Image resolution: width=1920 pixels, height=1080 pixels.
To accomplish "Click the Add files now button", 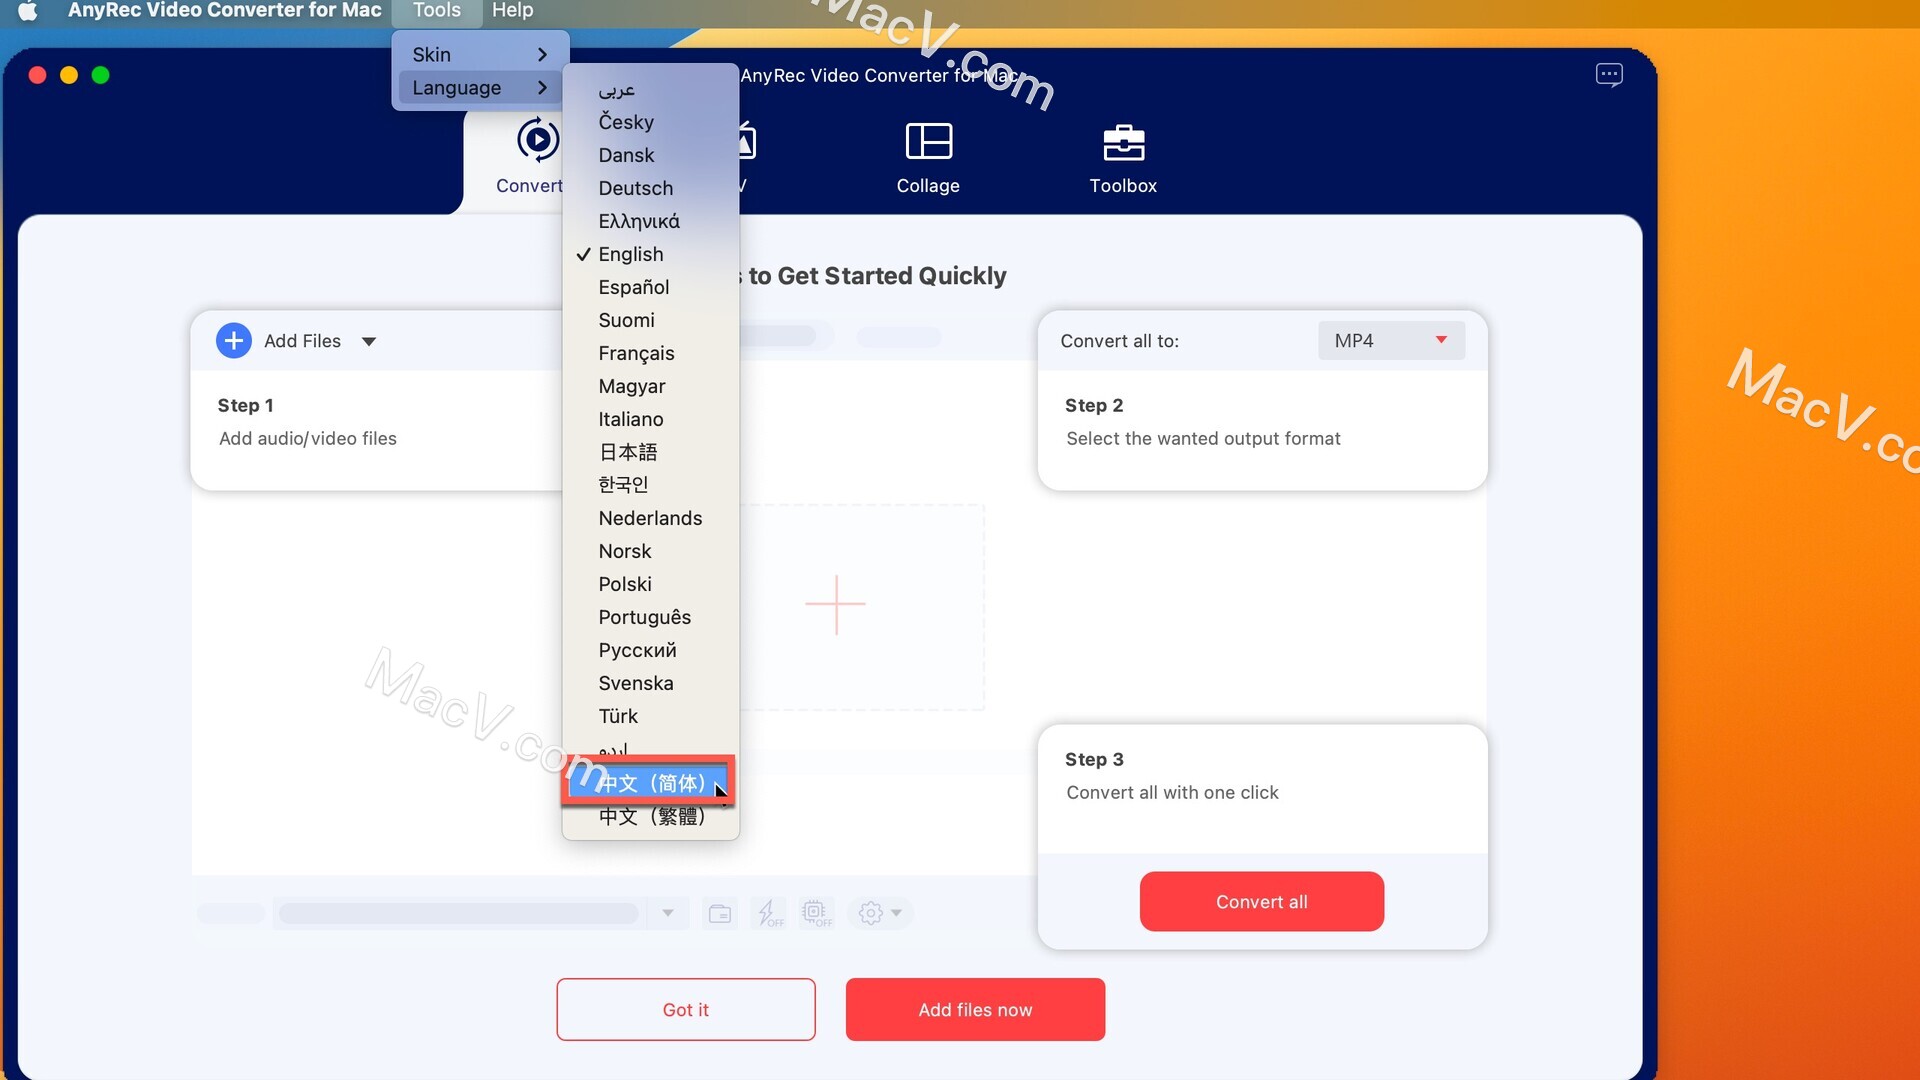I will tap(975, 1009).
